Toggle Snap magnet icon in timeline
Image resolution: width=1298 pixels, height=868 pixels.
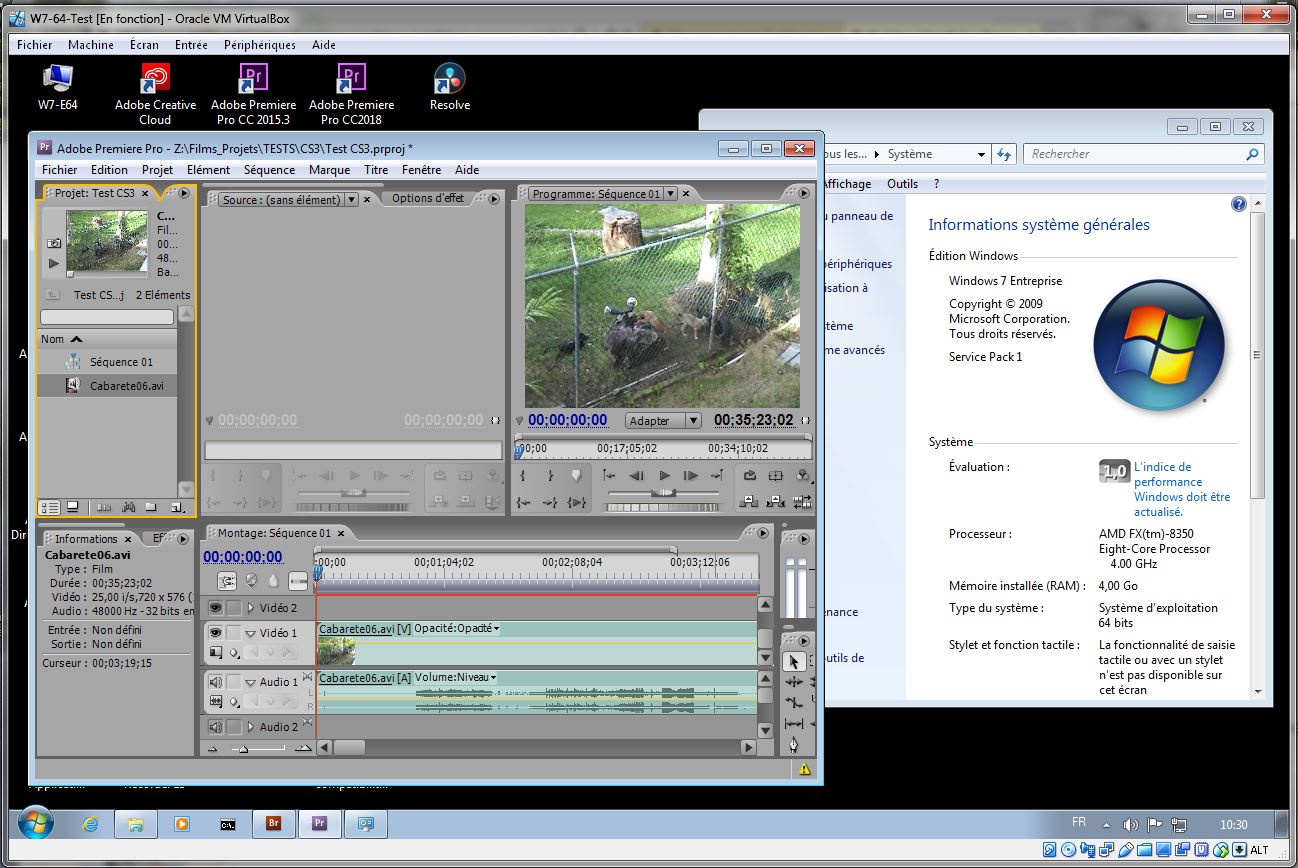pyautogui.click(x=228, y=580)
